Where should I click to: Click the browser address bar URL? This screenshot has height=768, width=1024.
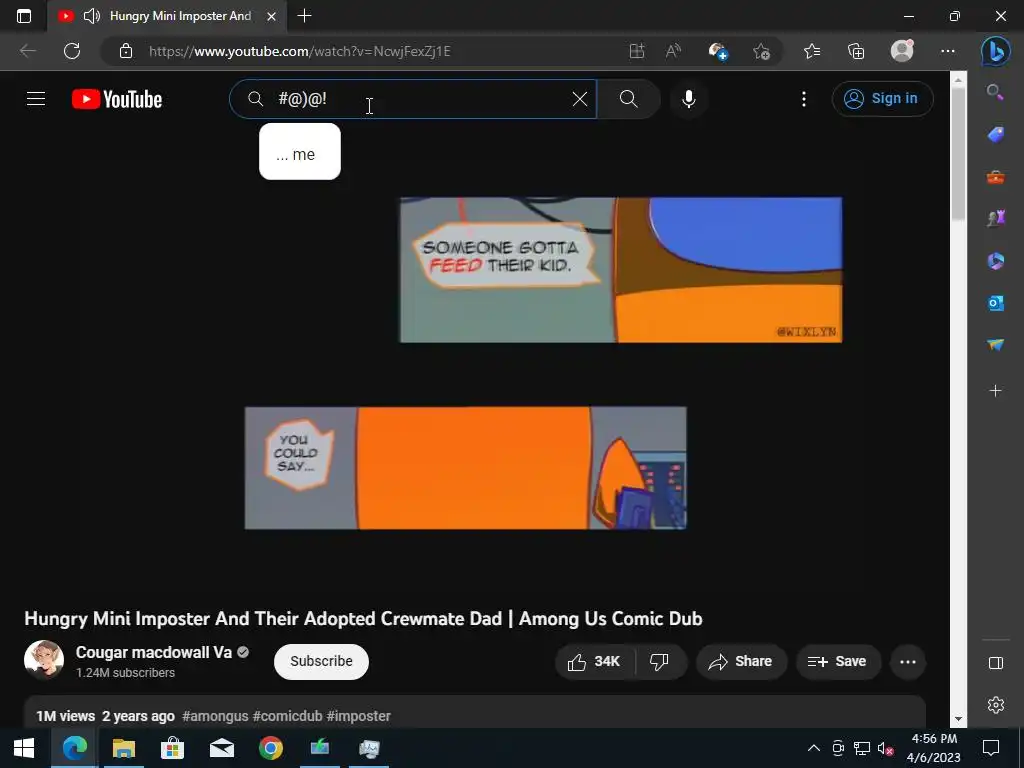[x=300, y=51]
